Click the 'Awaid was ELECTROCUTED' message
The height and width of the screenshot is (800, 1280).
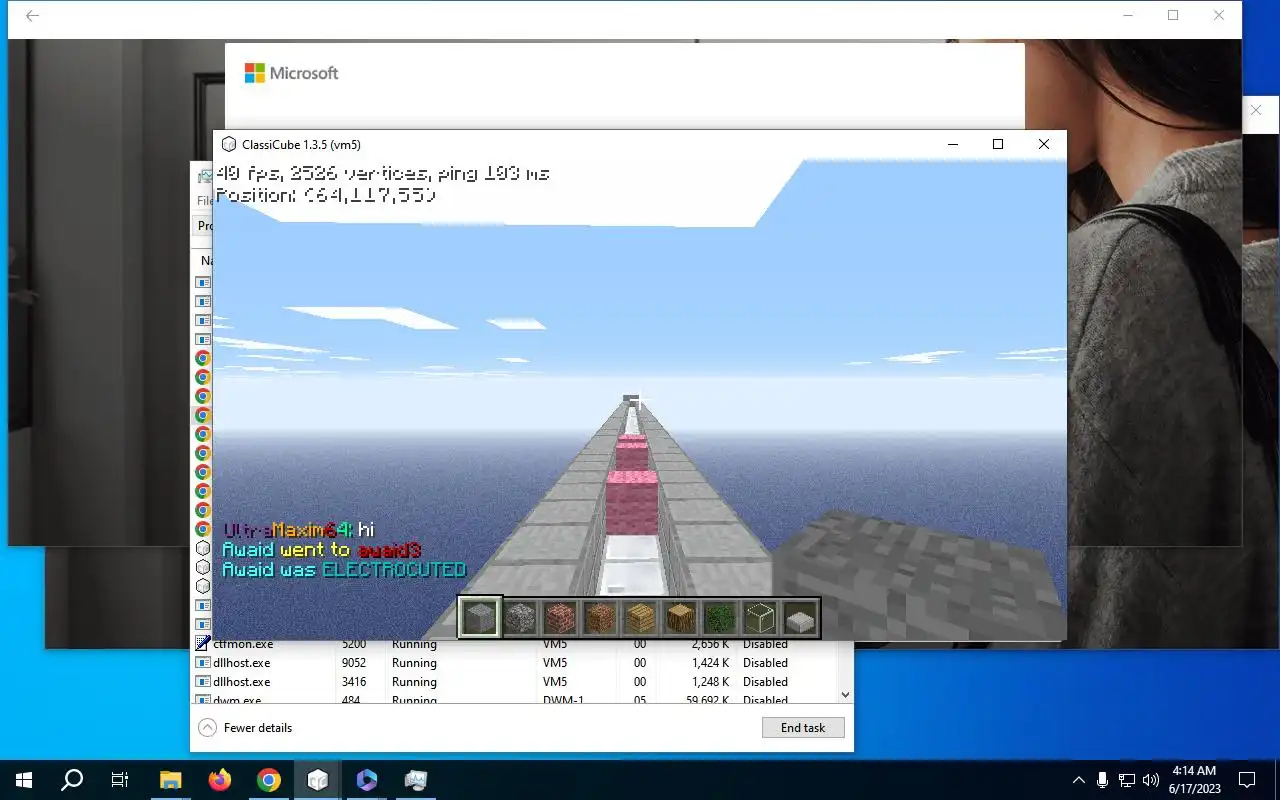[x=344, y=570]
